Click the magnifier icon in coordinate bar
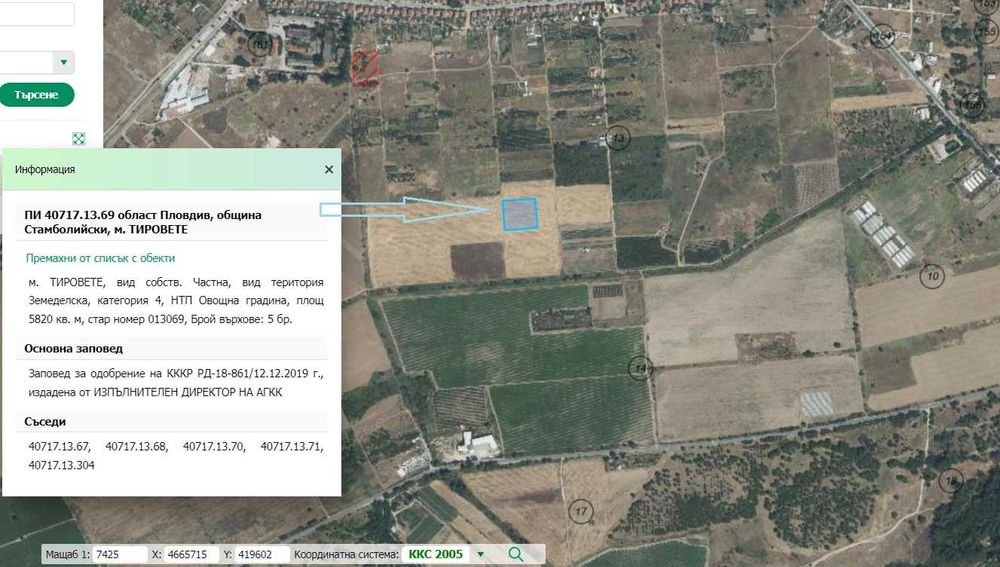The width and height of the screenshot is (1000, 567). 515,554
